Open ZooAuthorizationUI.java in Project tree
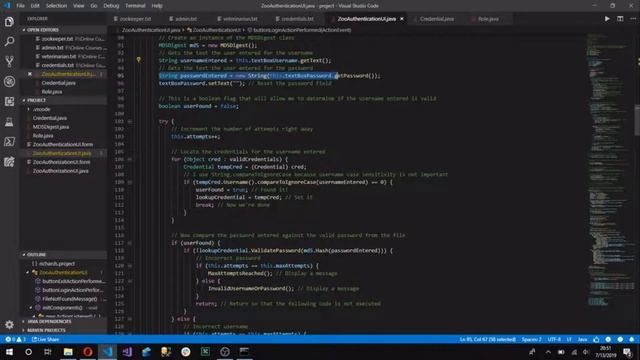640x360 pixels. click(x=60, y=171)
